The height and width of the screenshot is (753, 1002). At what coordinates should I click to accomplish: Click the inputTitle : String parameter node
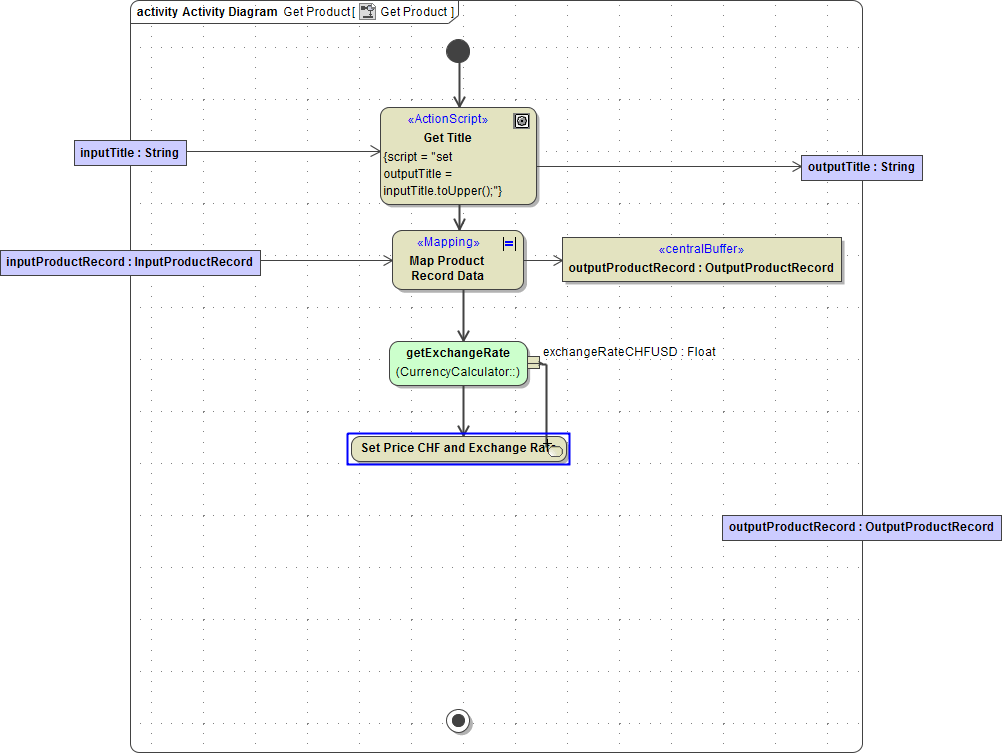tap(130, 152)
